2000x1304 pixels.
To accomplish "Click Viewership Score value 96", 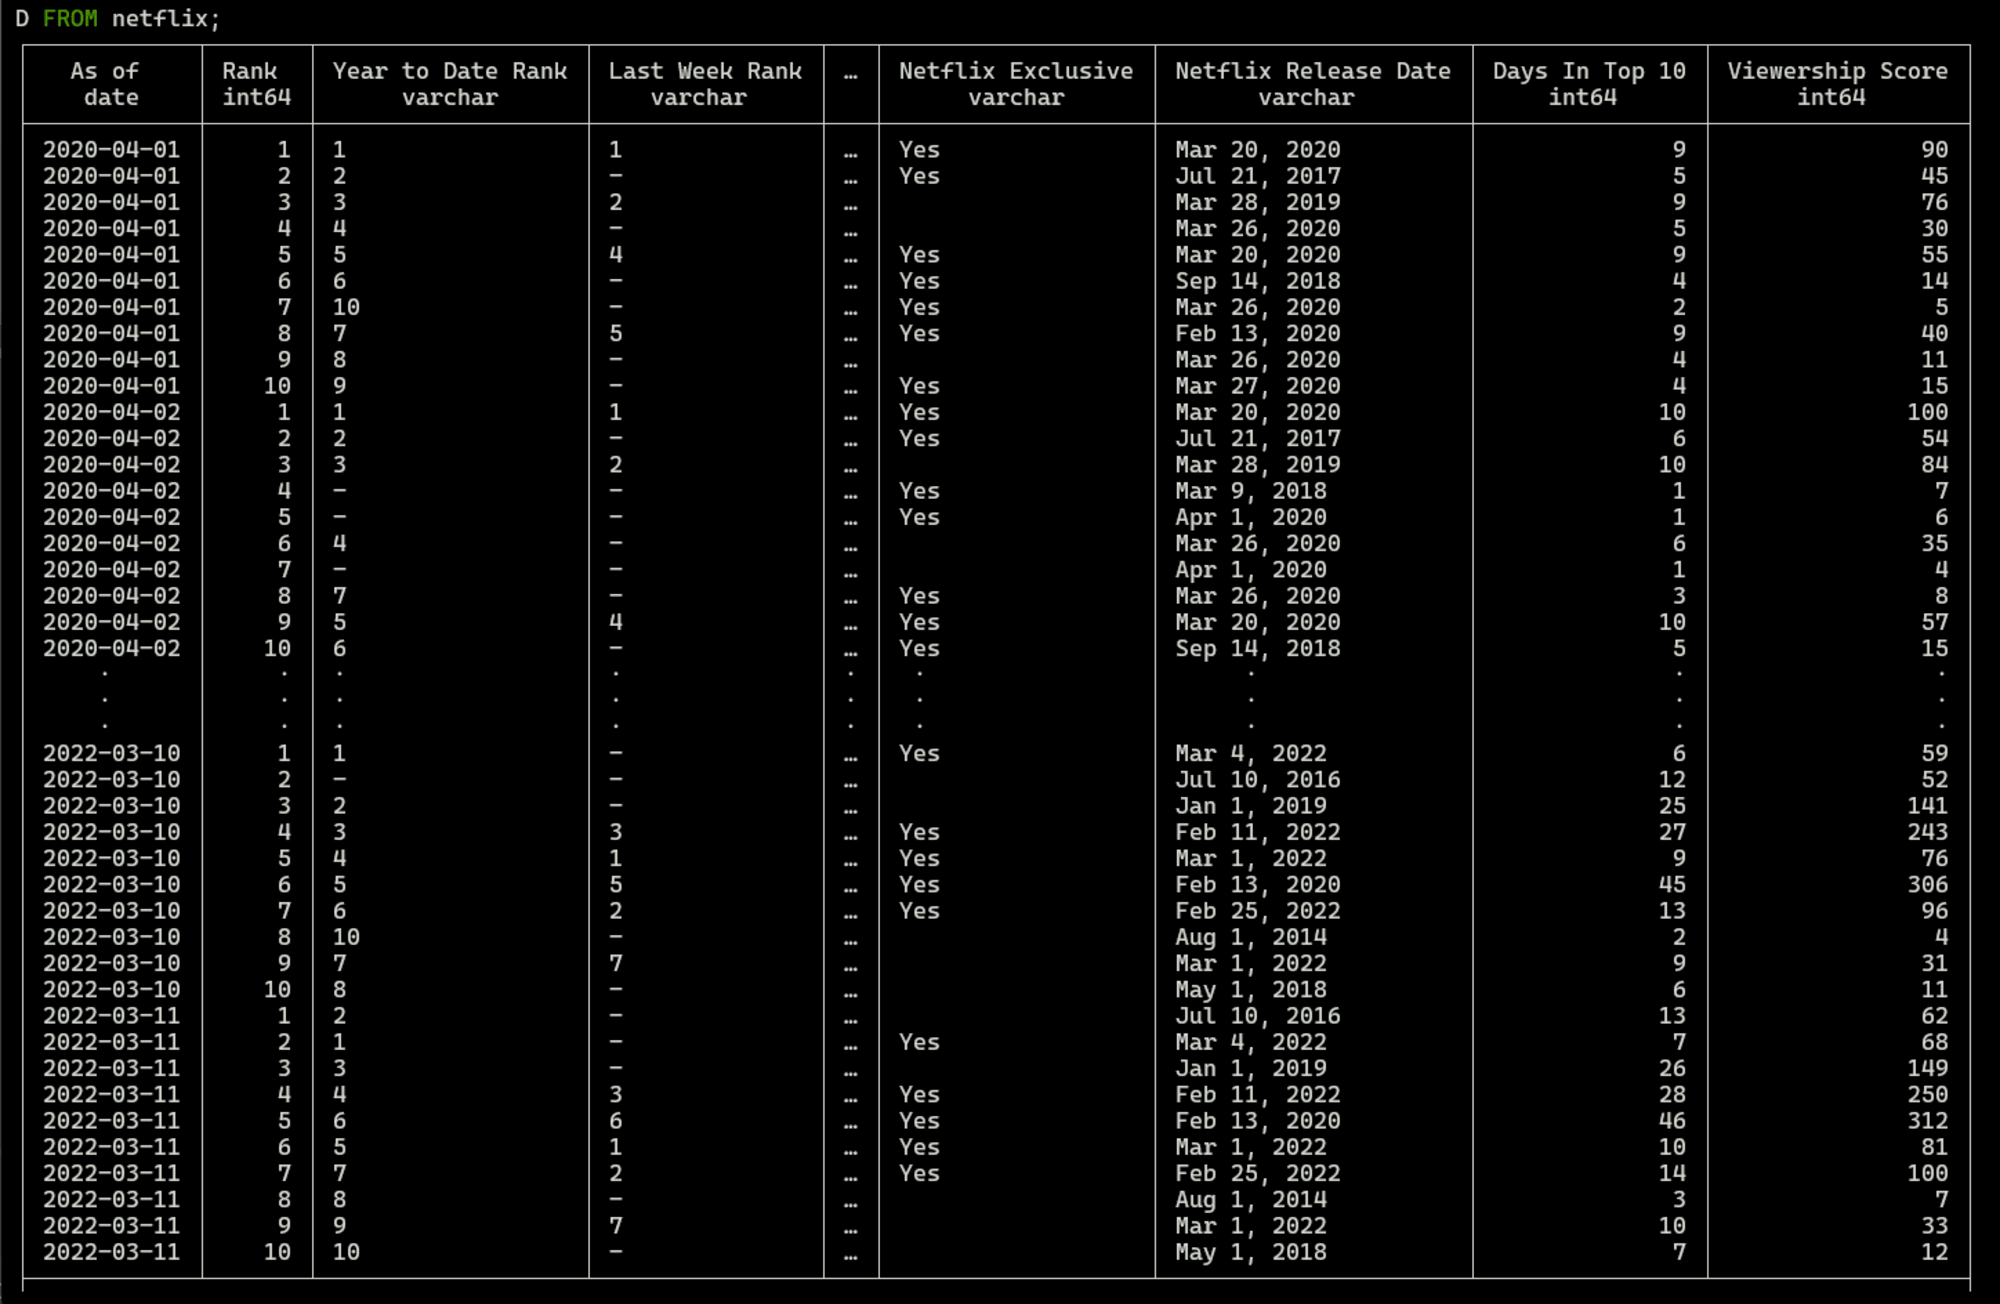I will [1934, 911].
